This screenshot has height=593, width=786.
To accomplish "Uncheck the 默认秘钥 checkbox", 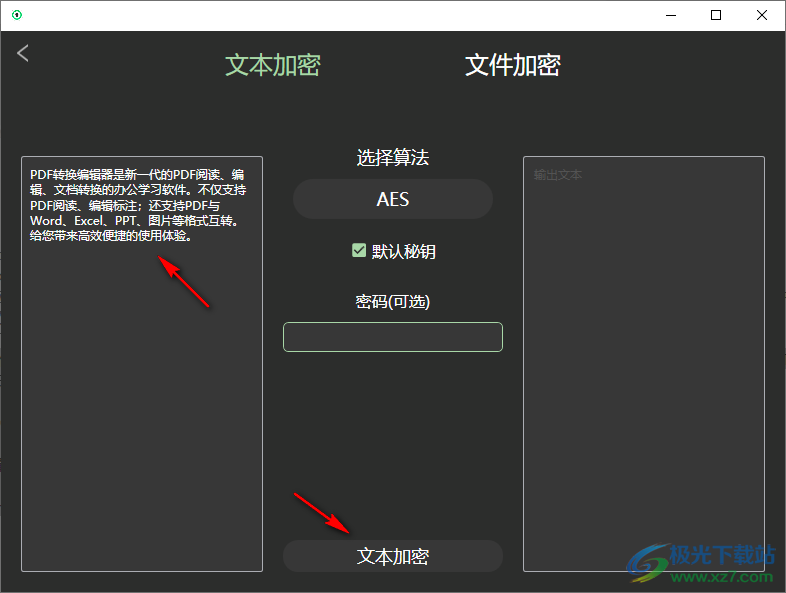I will [x=359, y=250].
